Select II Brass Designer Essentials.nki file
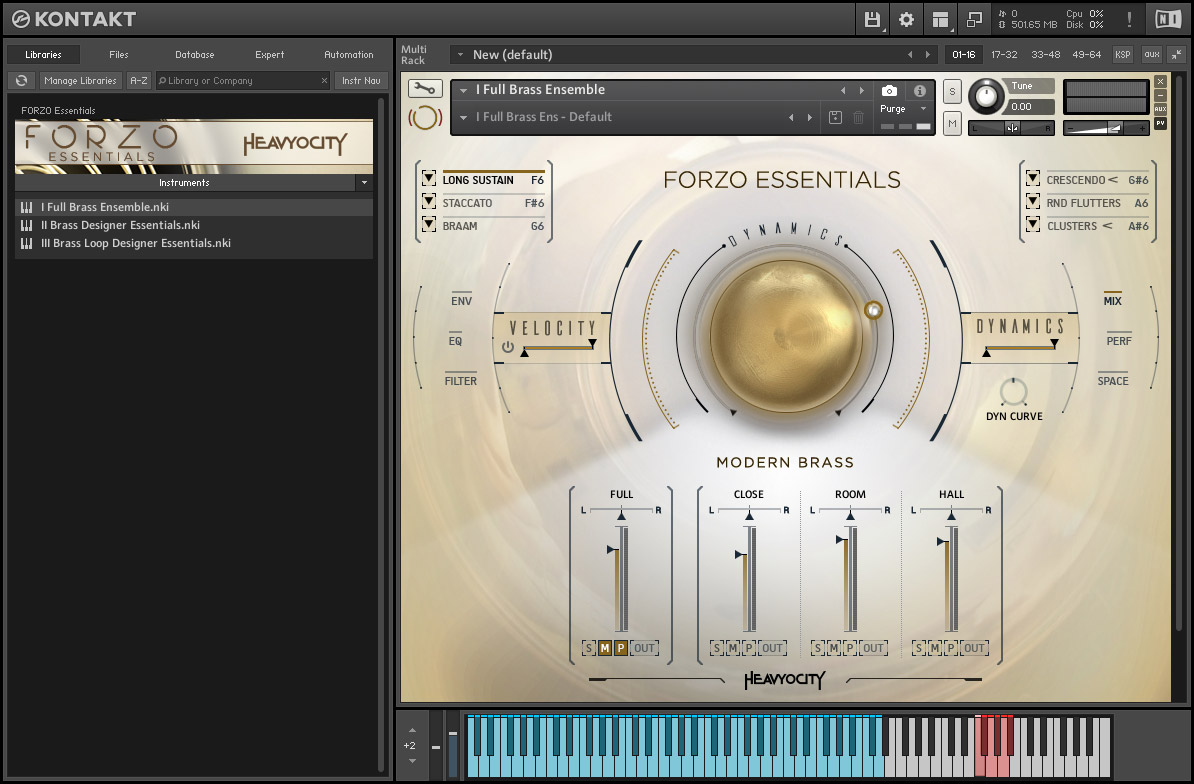 [x=120, y=225]
